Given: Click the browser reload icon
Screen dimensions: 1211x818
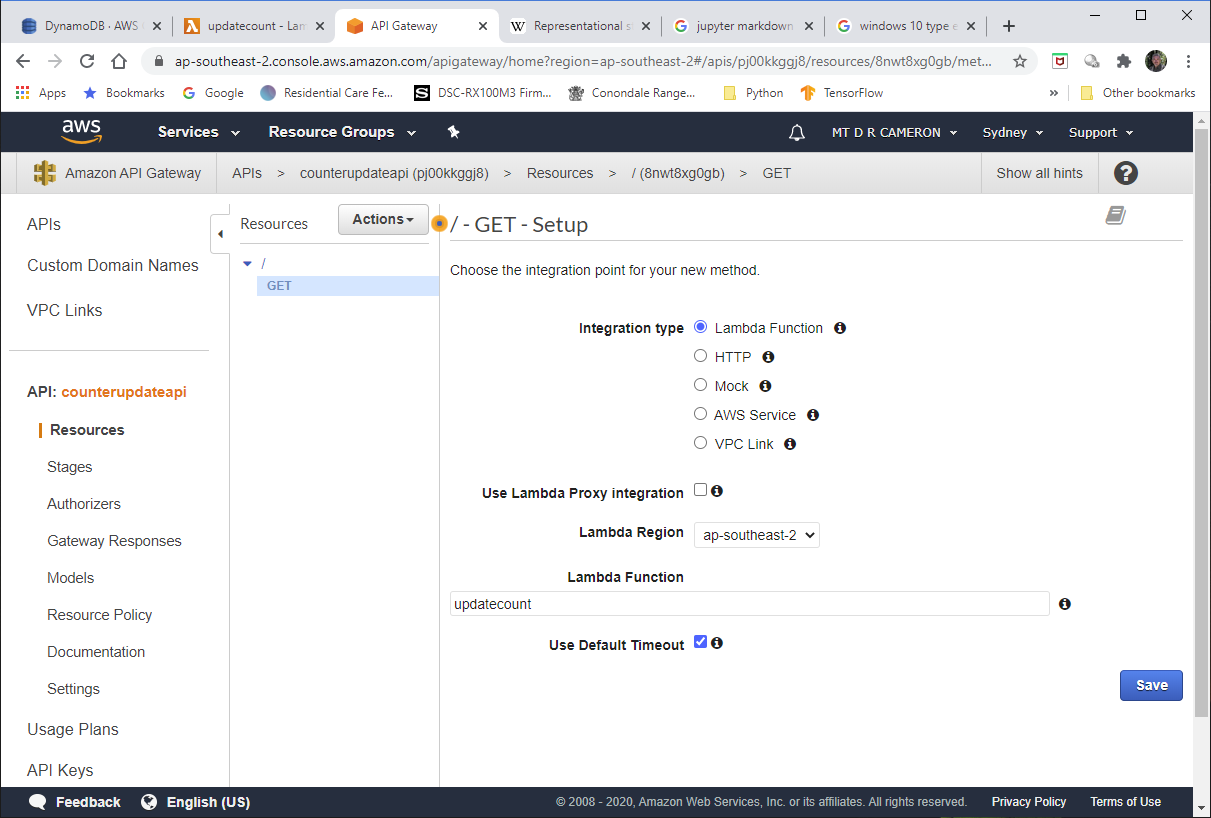Looking at the screenshot, I should 87,61.
